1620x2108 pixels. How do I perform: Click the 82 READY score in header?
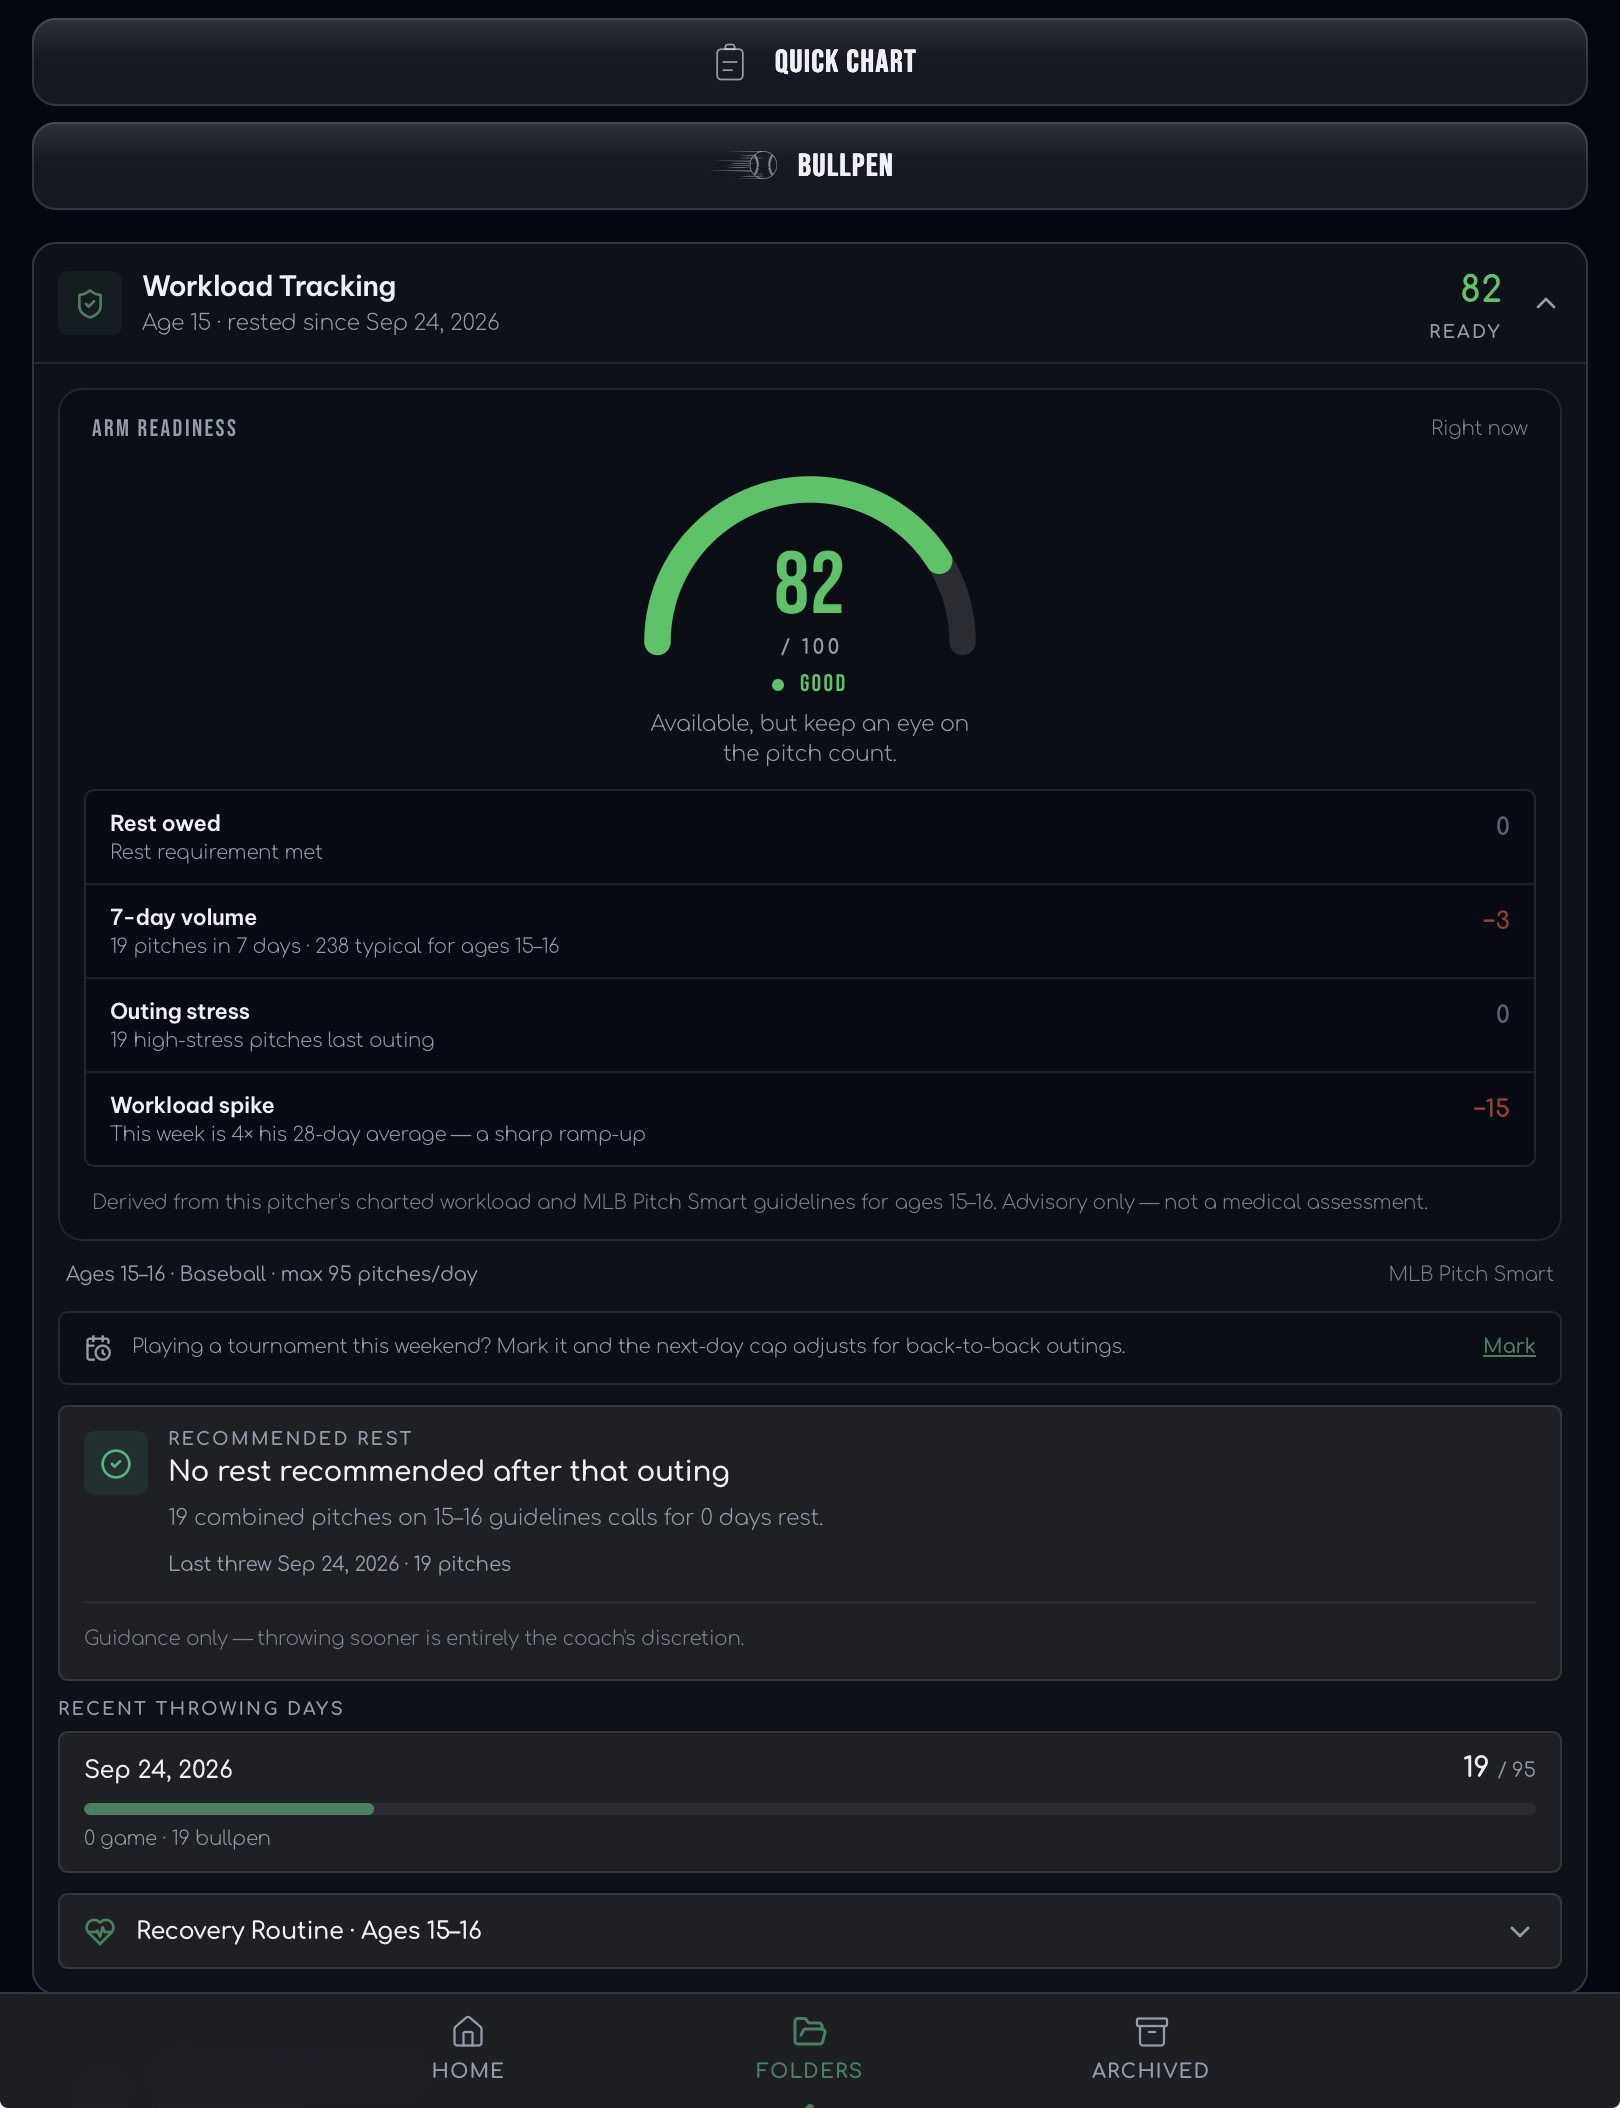(1465, 305)
